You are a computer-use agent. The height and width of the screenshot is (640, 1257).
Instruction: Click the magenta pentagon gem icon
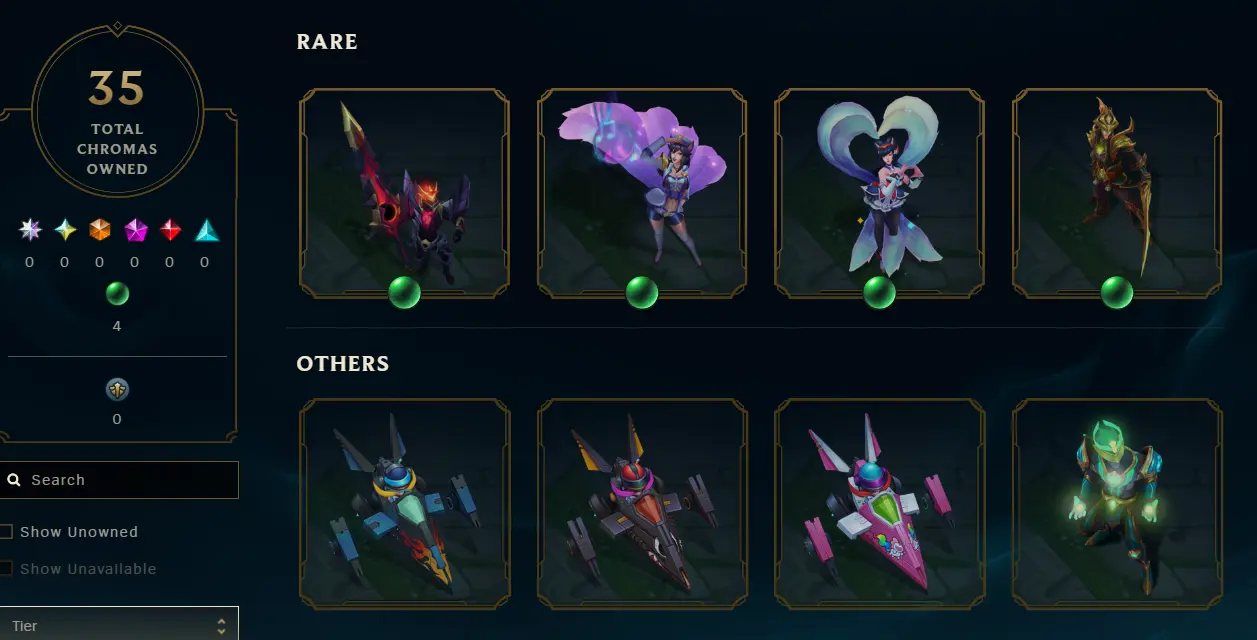click(x=135, y=230)
